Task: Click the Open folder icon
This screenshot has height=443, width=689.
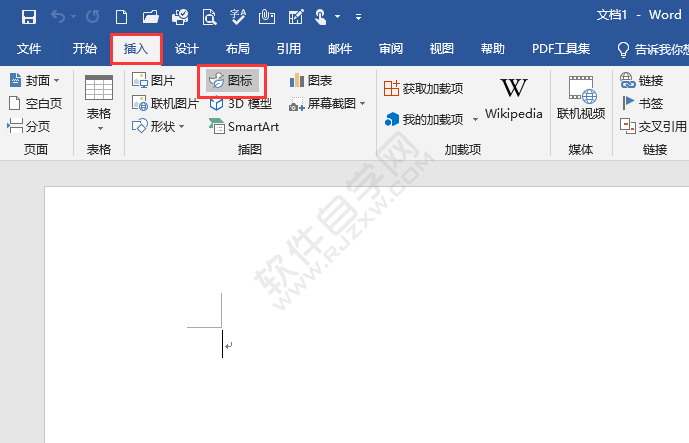Action: (x=151, y=17)
